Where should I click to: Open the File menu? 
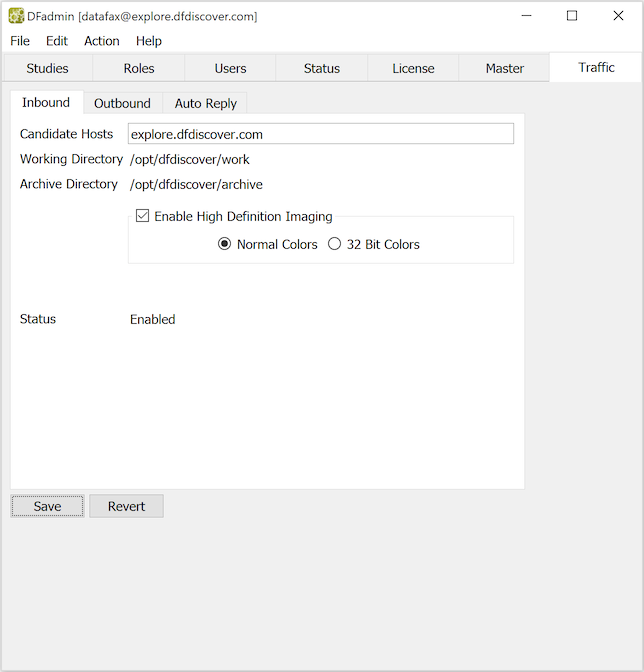tap(20, 41)
